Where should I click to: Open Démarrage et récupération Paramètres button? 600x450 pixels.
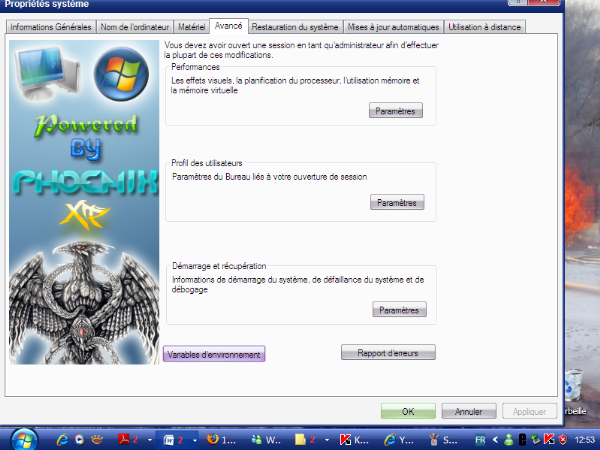tap(399, 310)
